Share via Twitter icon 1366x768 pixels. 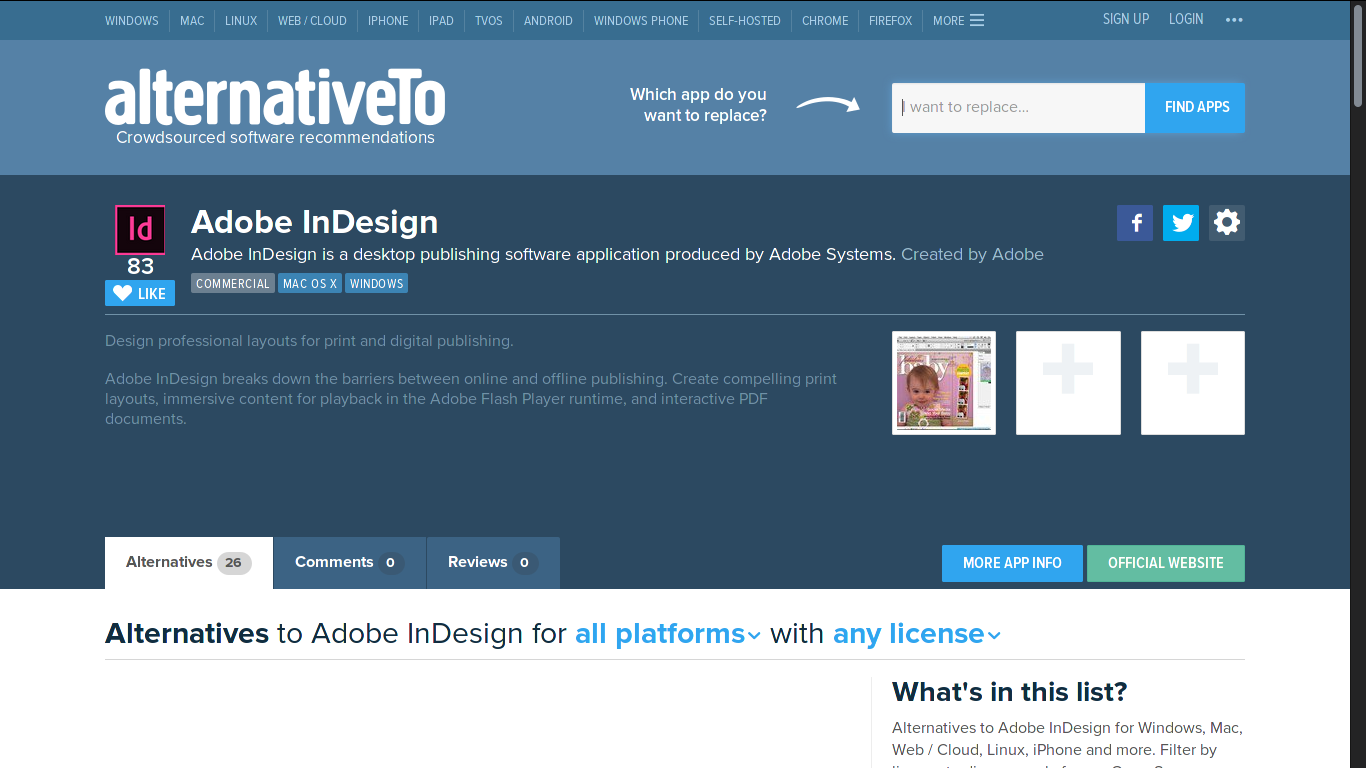click(x=1181, y=223)
